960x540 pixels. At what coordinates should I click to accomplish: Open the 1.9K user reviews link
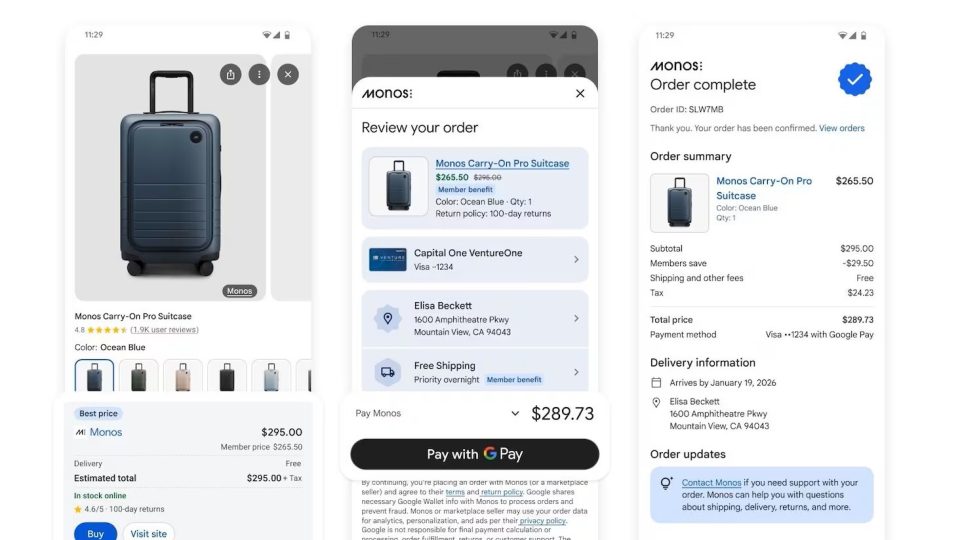click(x=164, y=330)
